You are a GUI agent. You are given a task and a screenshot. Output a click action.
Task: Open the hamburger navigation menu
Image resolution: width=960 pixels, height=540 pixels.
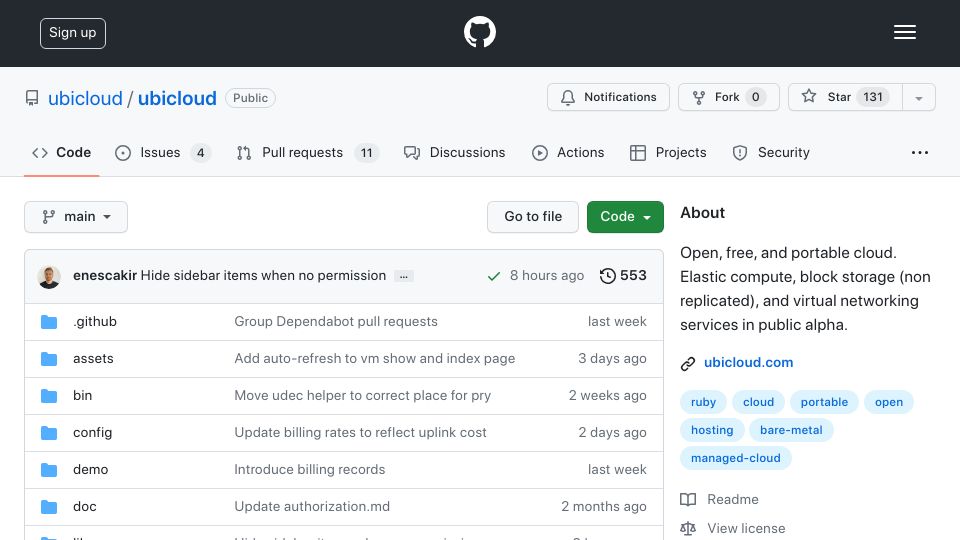click(904, 32)
